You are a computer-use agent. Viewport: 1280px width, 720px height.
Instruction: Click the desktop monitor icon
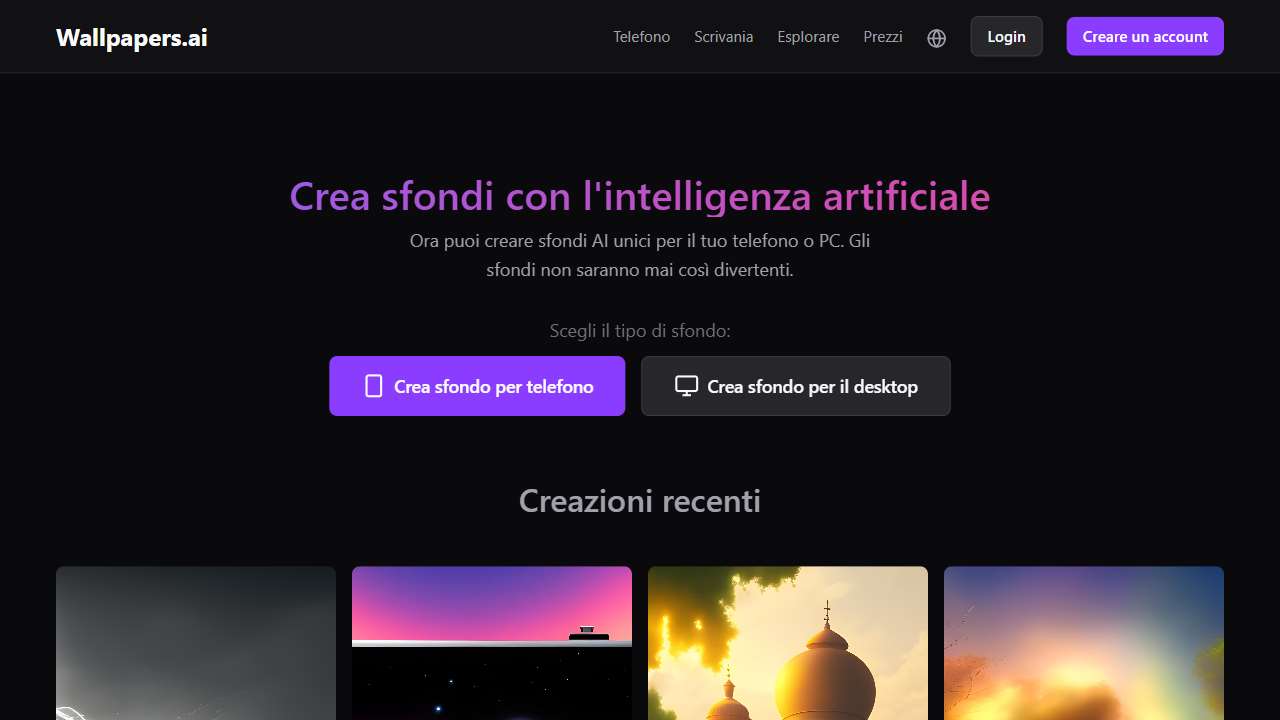point(686,386)
